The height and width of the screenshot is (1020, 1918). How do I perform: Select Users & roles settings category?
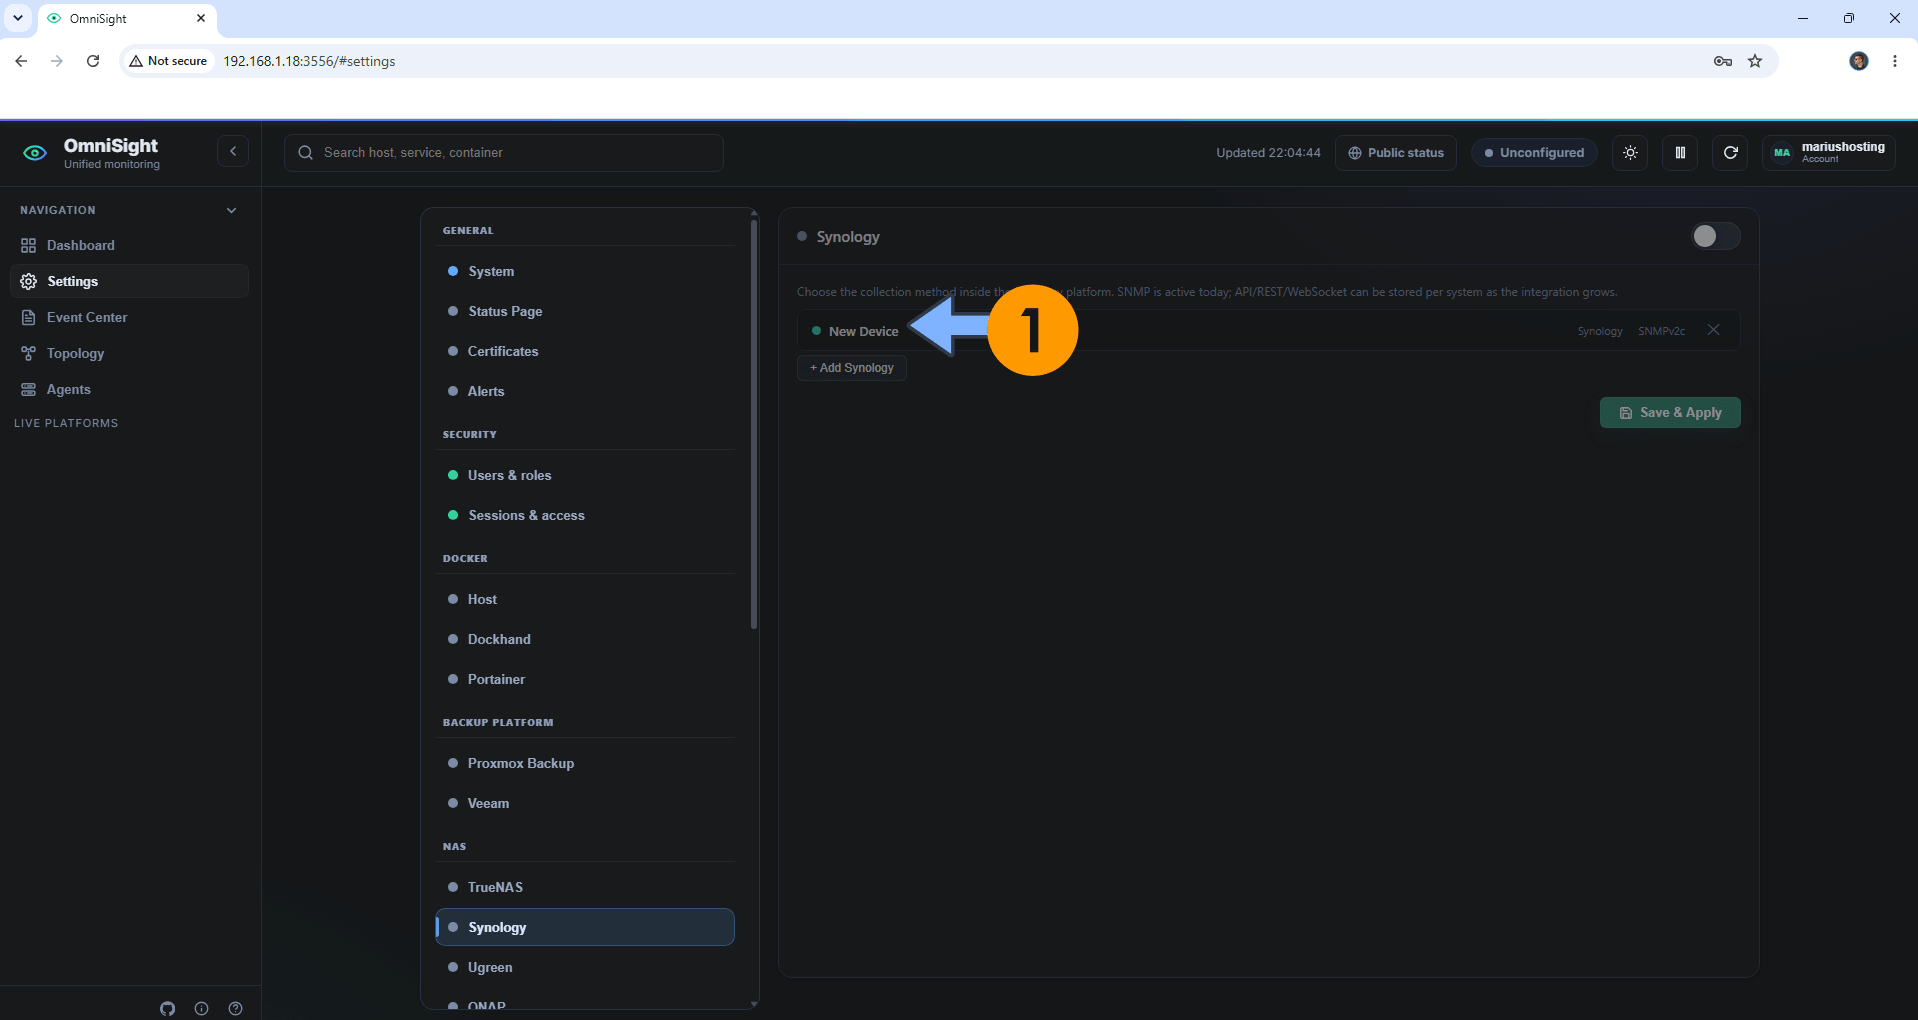point(585,475)
